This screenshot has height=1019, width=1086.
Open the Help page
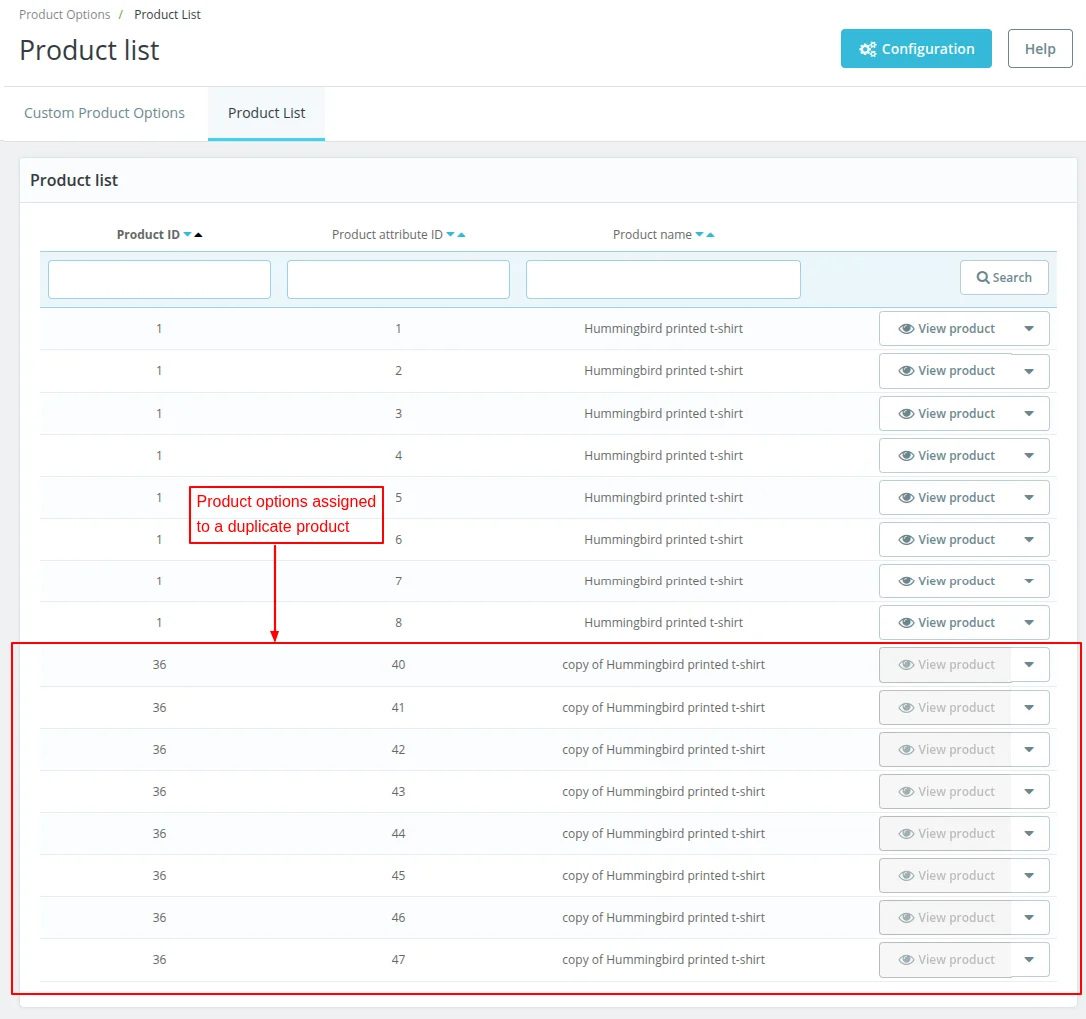[x=1039, y=49]
